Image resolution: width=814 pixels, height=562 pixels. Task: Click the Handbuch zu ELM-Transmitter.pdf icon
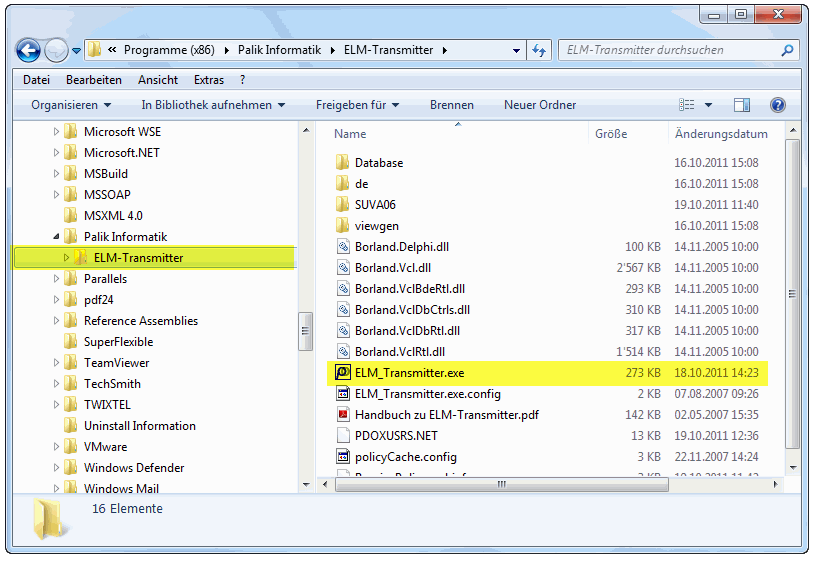(x=341, y=415)
